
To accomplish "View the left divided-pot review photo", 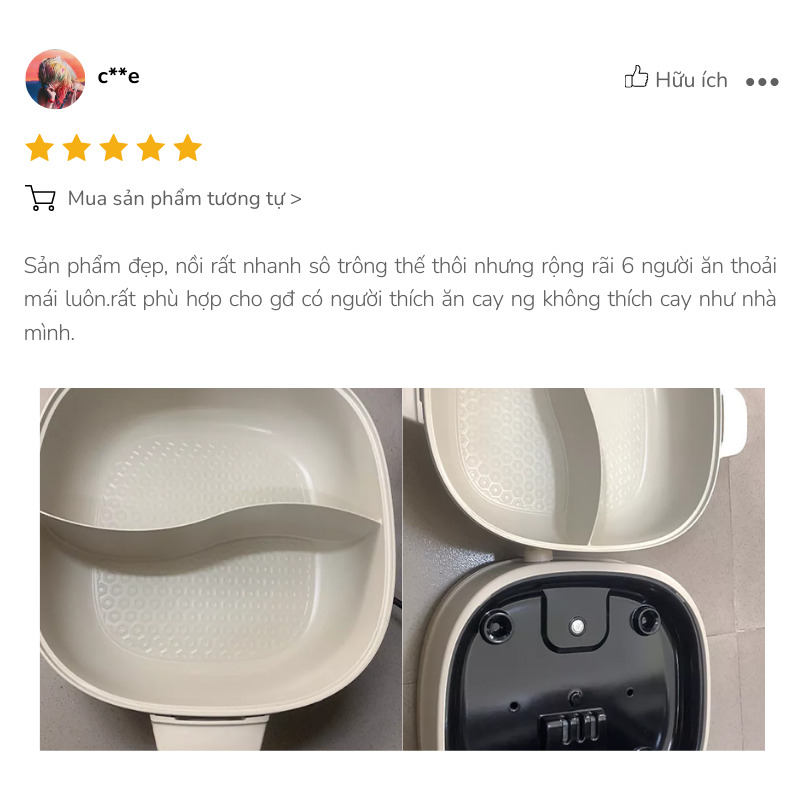I will tap(221, 569).
